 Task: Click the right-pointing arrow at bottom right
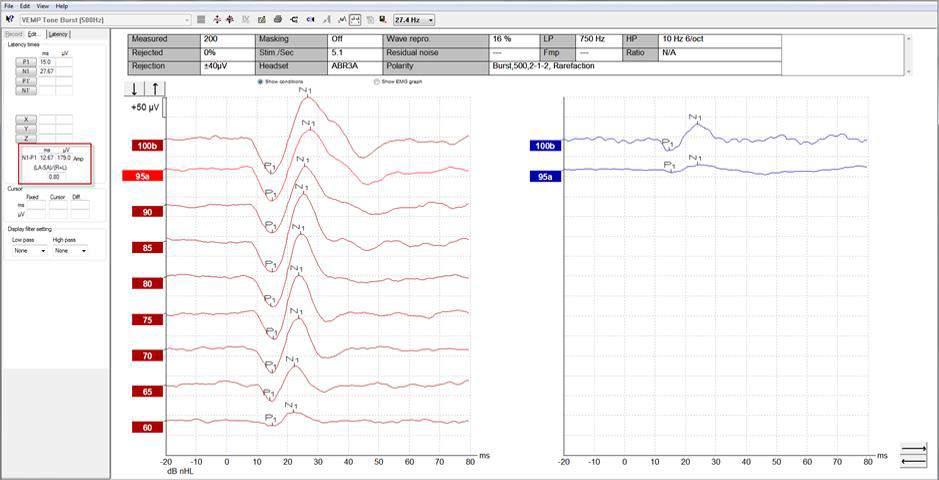pos(913,446)
